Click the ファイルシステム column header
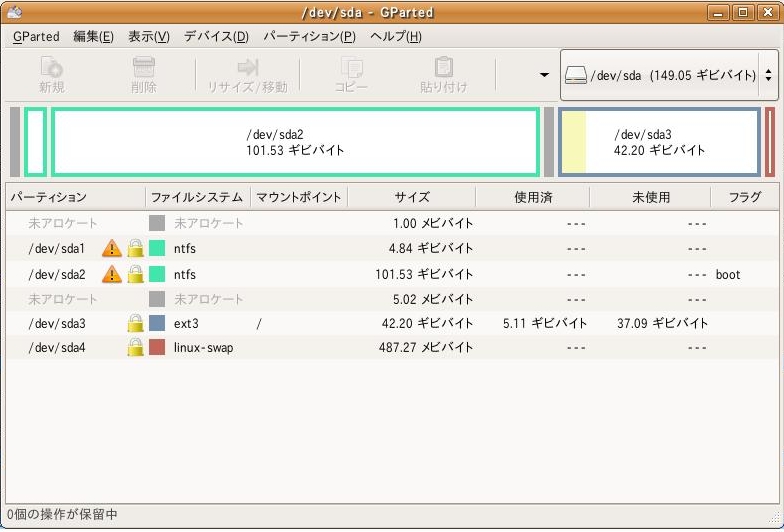 (198, 197)
